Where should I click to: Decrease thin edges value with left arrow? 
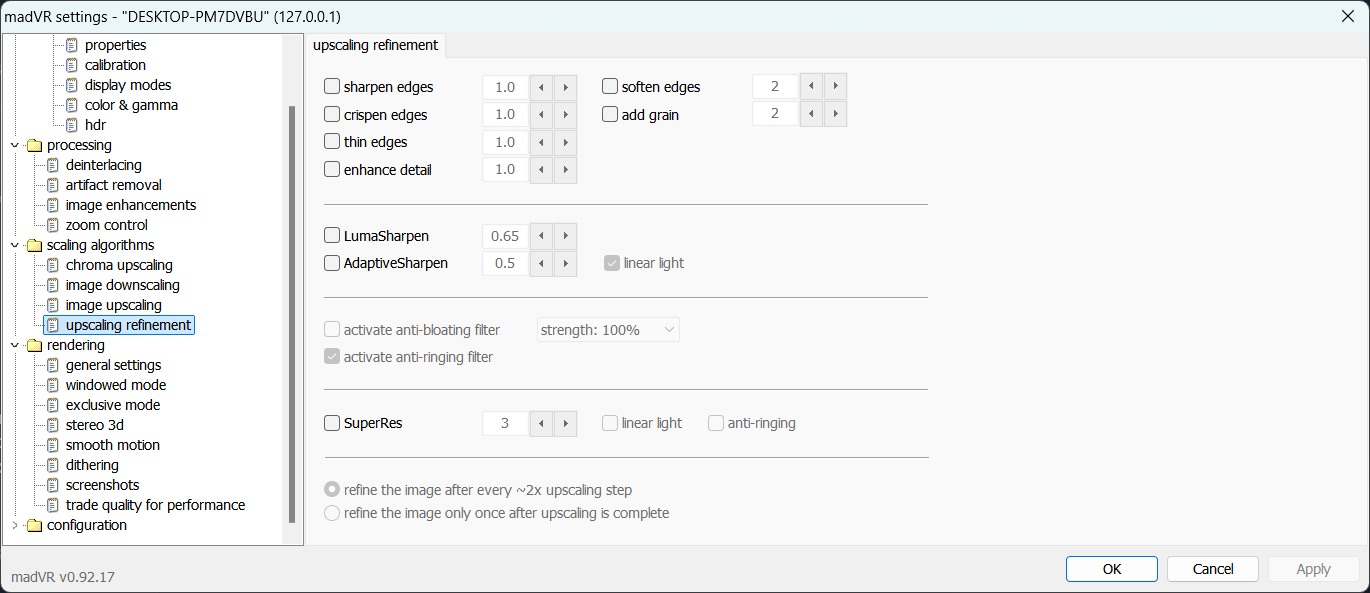click(541, 142)
